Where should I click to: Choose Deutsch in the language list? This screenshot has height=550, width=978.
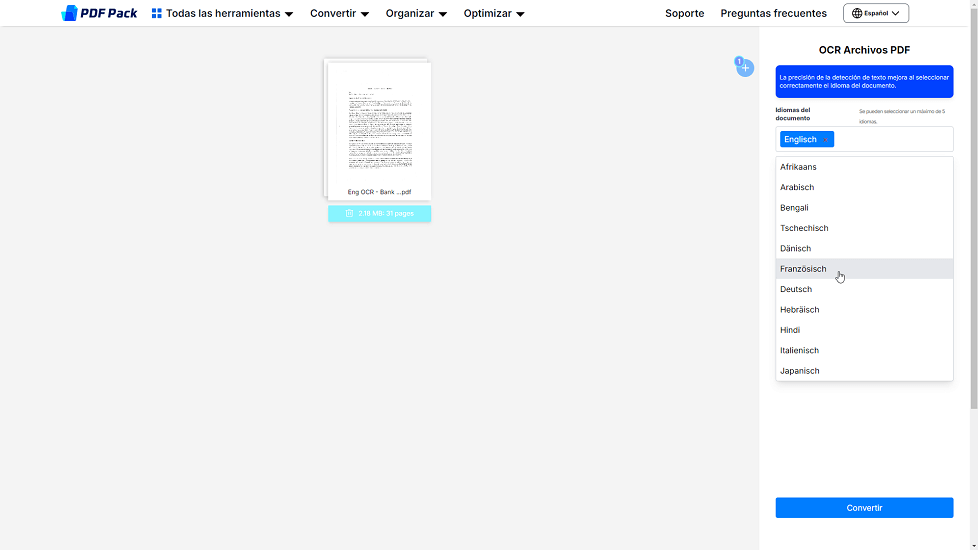[x=796, y=289]
